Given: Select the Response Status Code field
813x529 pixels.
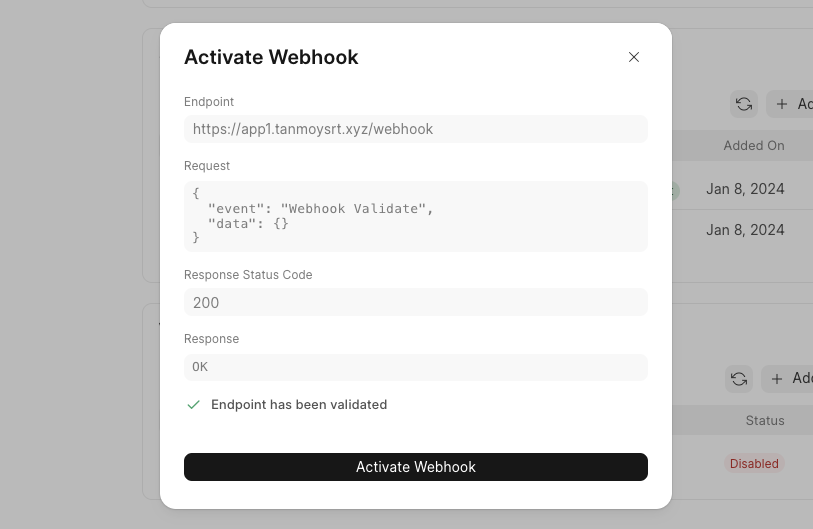Looking at the screenshot, I should click(416, 302).
